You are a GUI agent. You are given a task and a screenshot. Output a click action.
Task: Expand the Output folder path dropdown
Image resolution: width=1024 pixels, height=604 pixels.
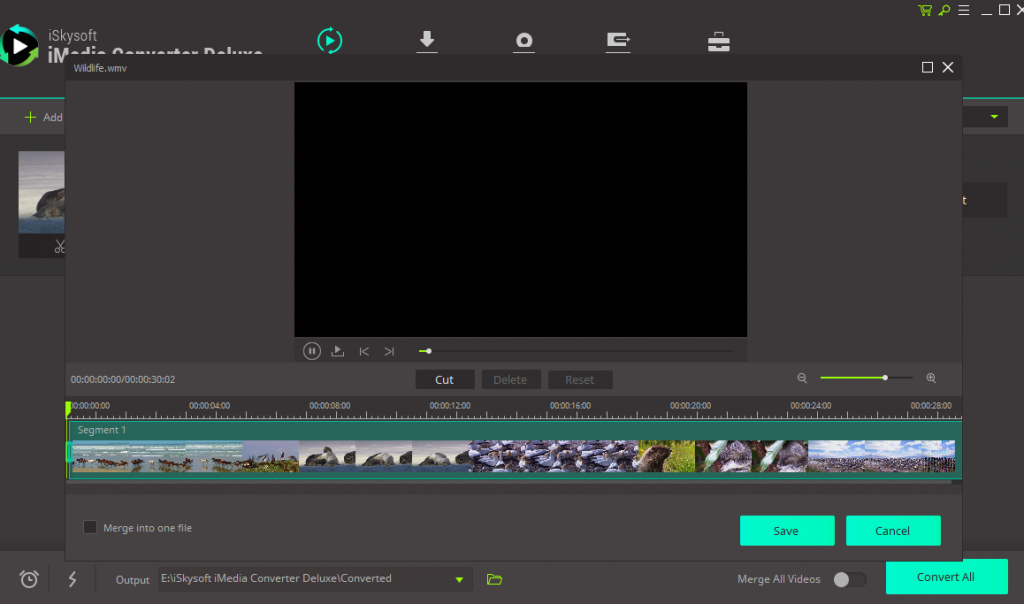pos(459,578)
